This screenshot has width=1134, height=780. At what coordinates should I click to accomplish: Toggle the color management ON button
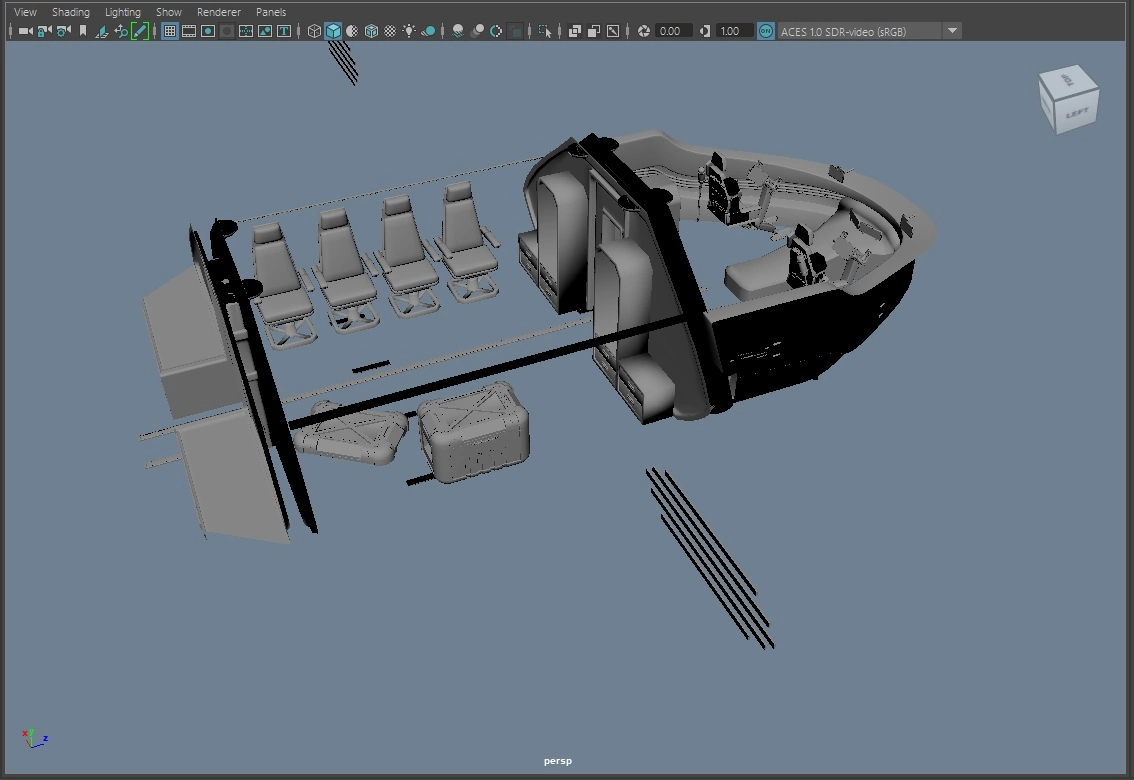point(765,31)
